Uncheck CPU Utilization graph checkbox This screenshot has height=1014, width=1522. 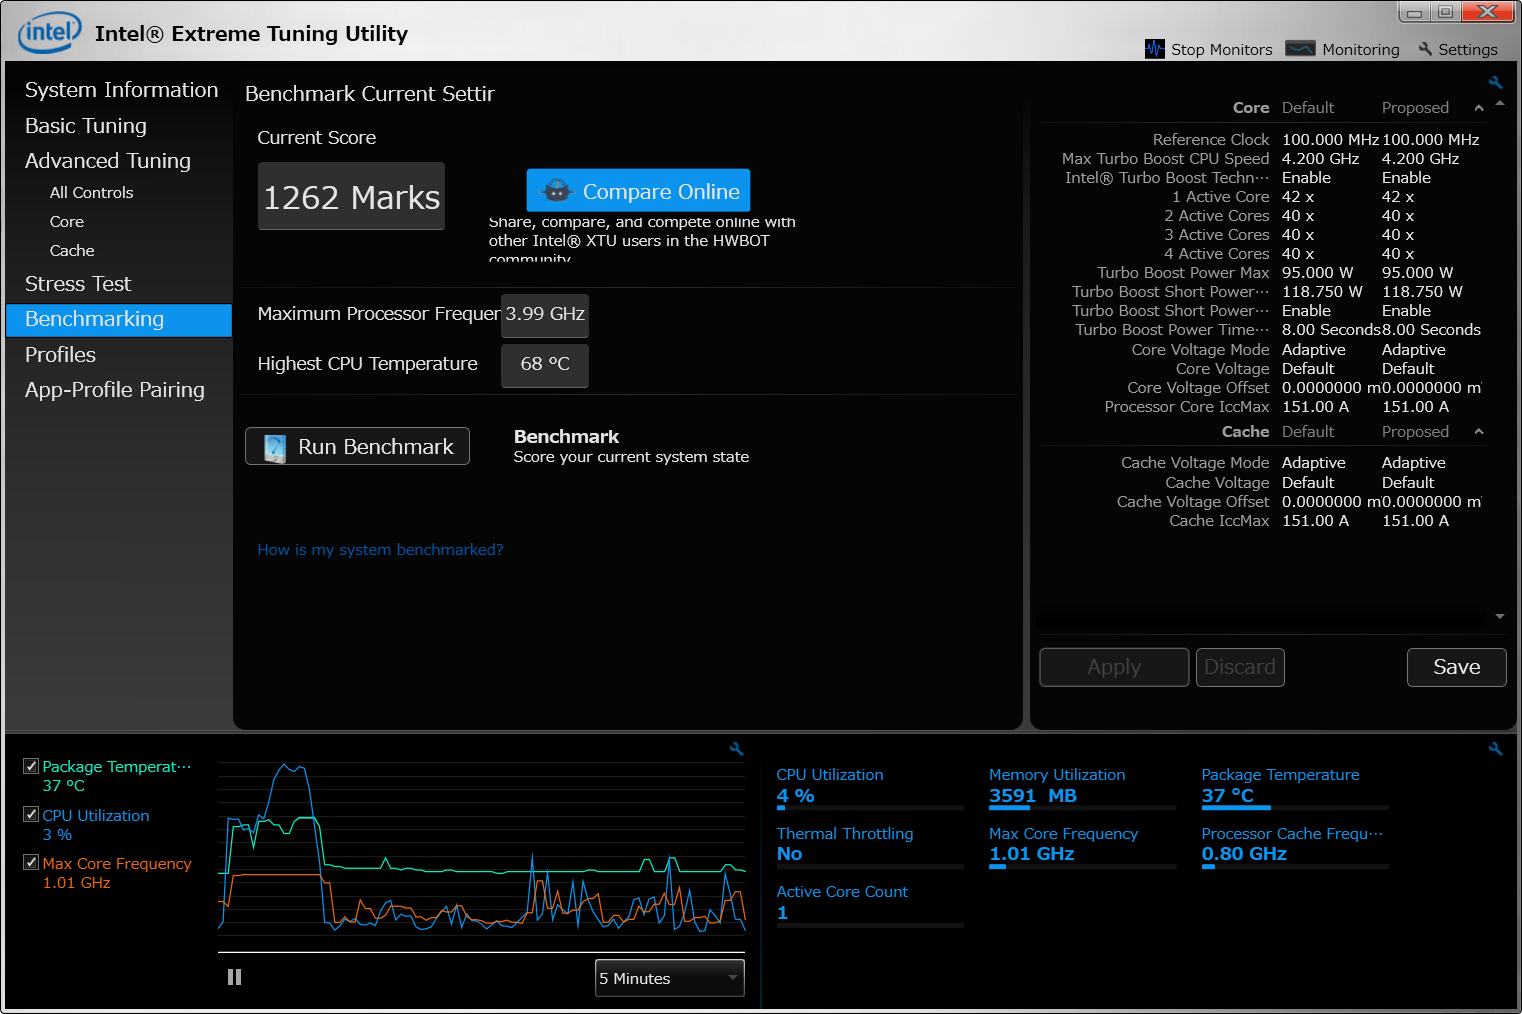pos(31,815)
